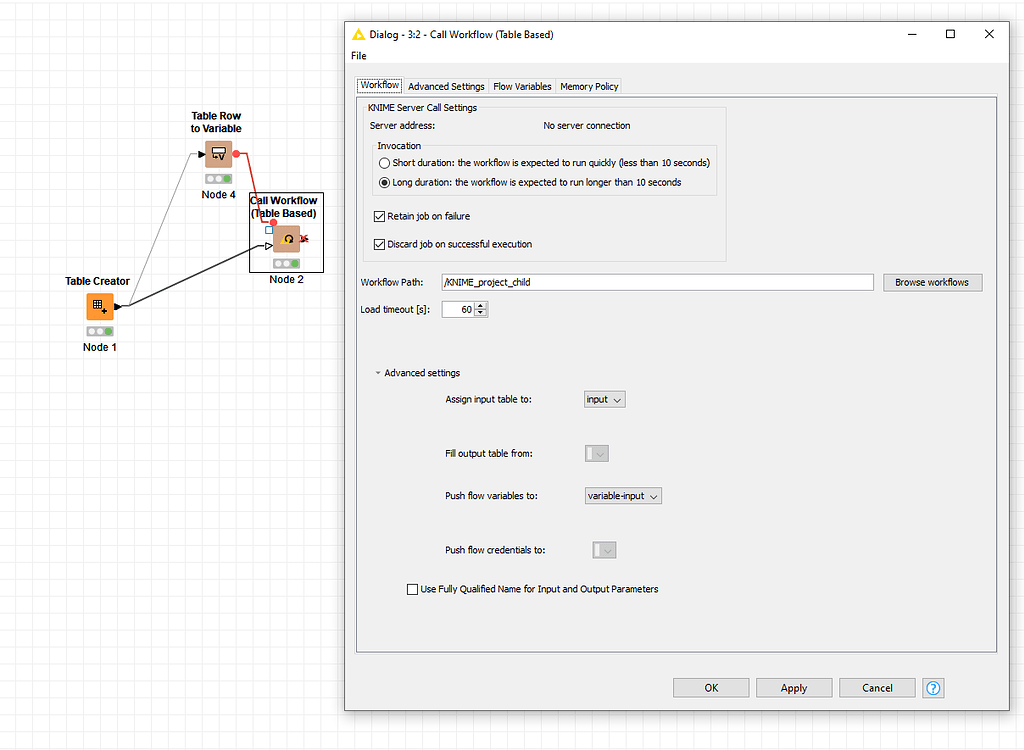The image size is (1024, 750).
Task: Click the Browse workflows button
Action: click(x=932, y=282)
